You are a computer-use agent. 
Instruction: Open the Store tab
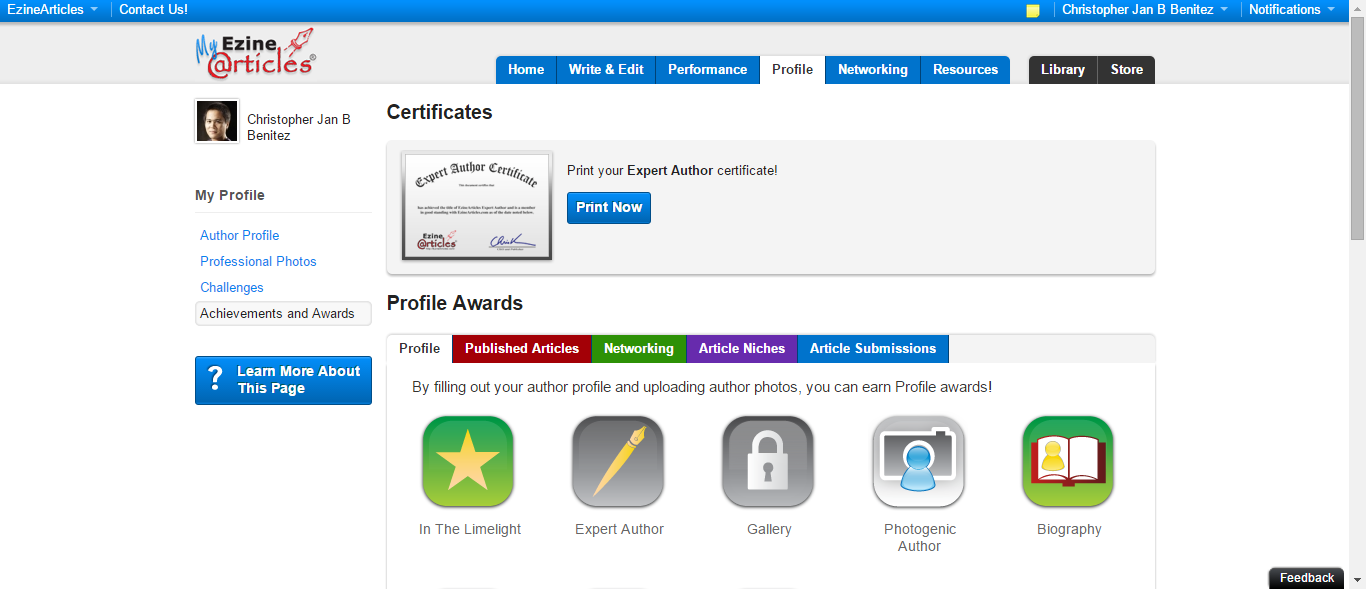click(1127, 69)
